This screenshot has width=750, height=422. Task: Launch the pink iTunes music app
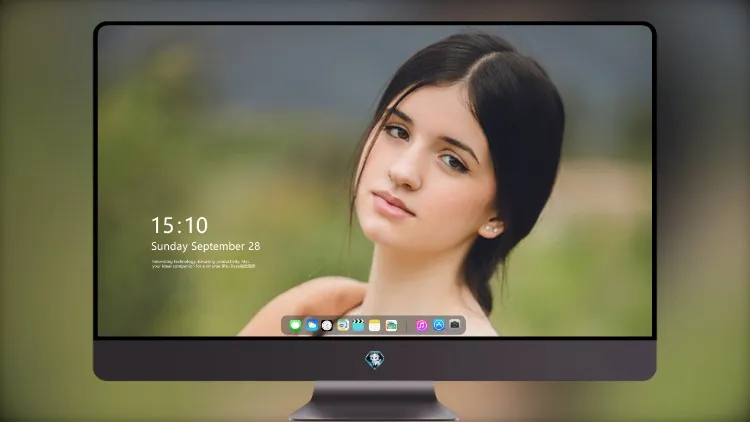click(x=421, y=325)
